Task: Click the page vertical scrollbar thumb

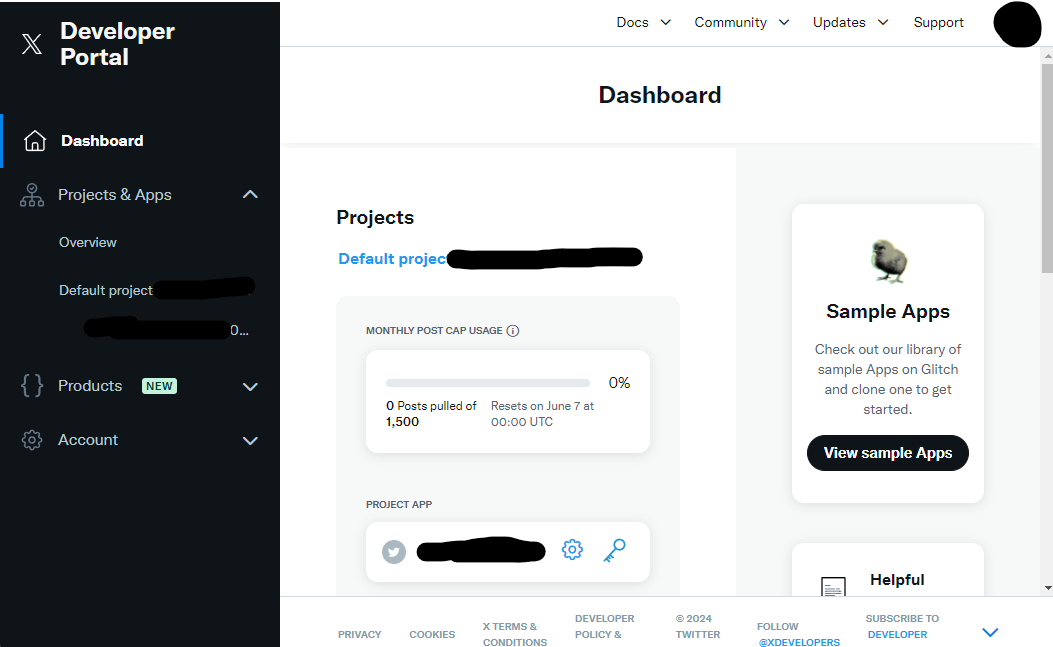Action: click(1047, 168)
